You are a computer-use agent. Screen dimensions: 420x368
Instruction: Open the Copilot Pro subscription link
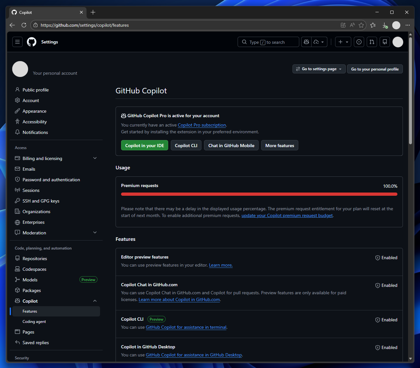coord(202,125)
